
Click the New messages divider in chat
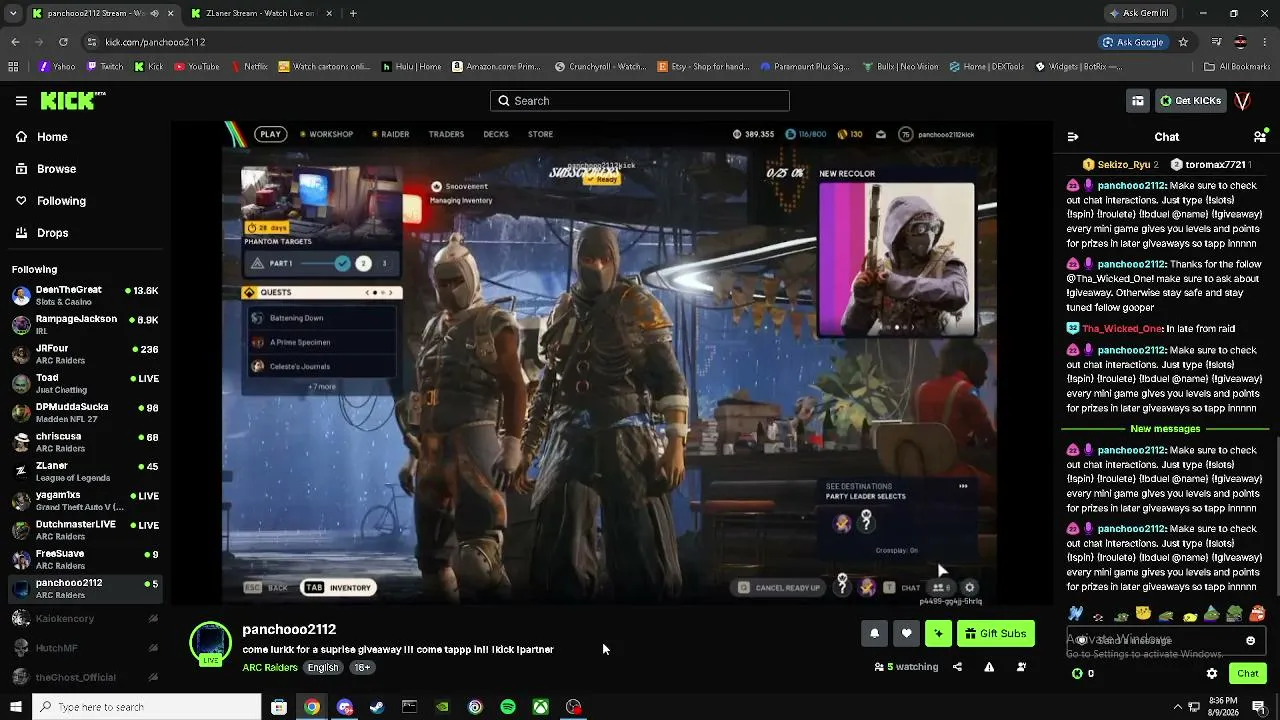pyautogui.click(x=1165, y=429)
